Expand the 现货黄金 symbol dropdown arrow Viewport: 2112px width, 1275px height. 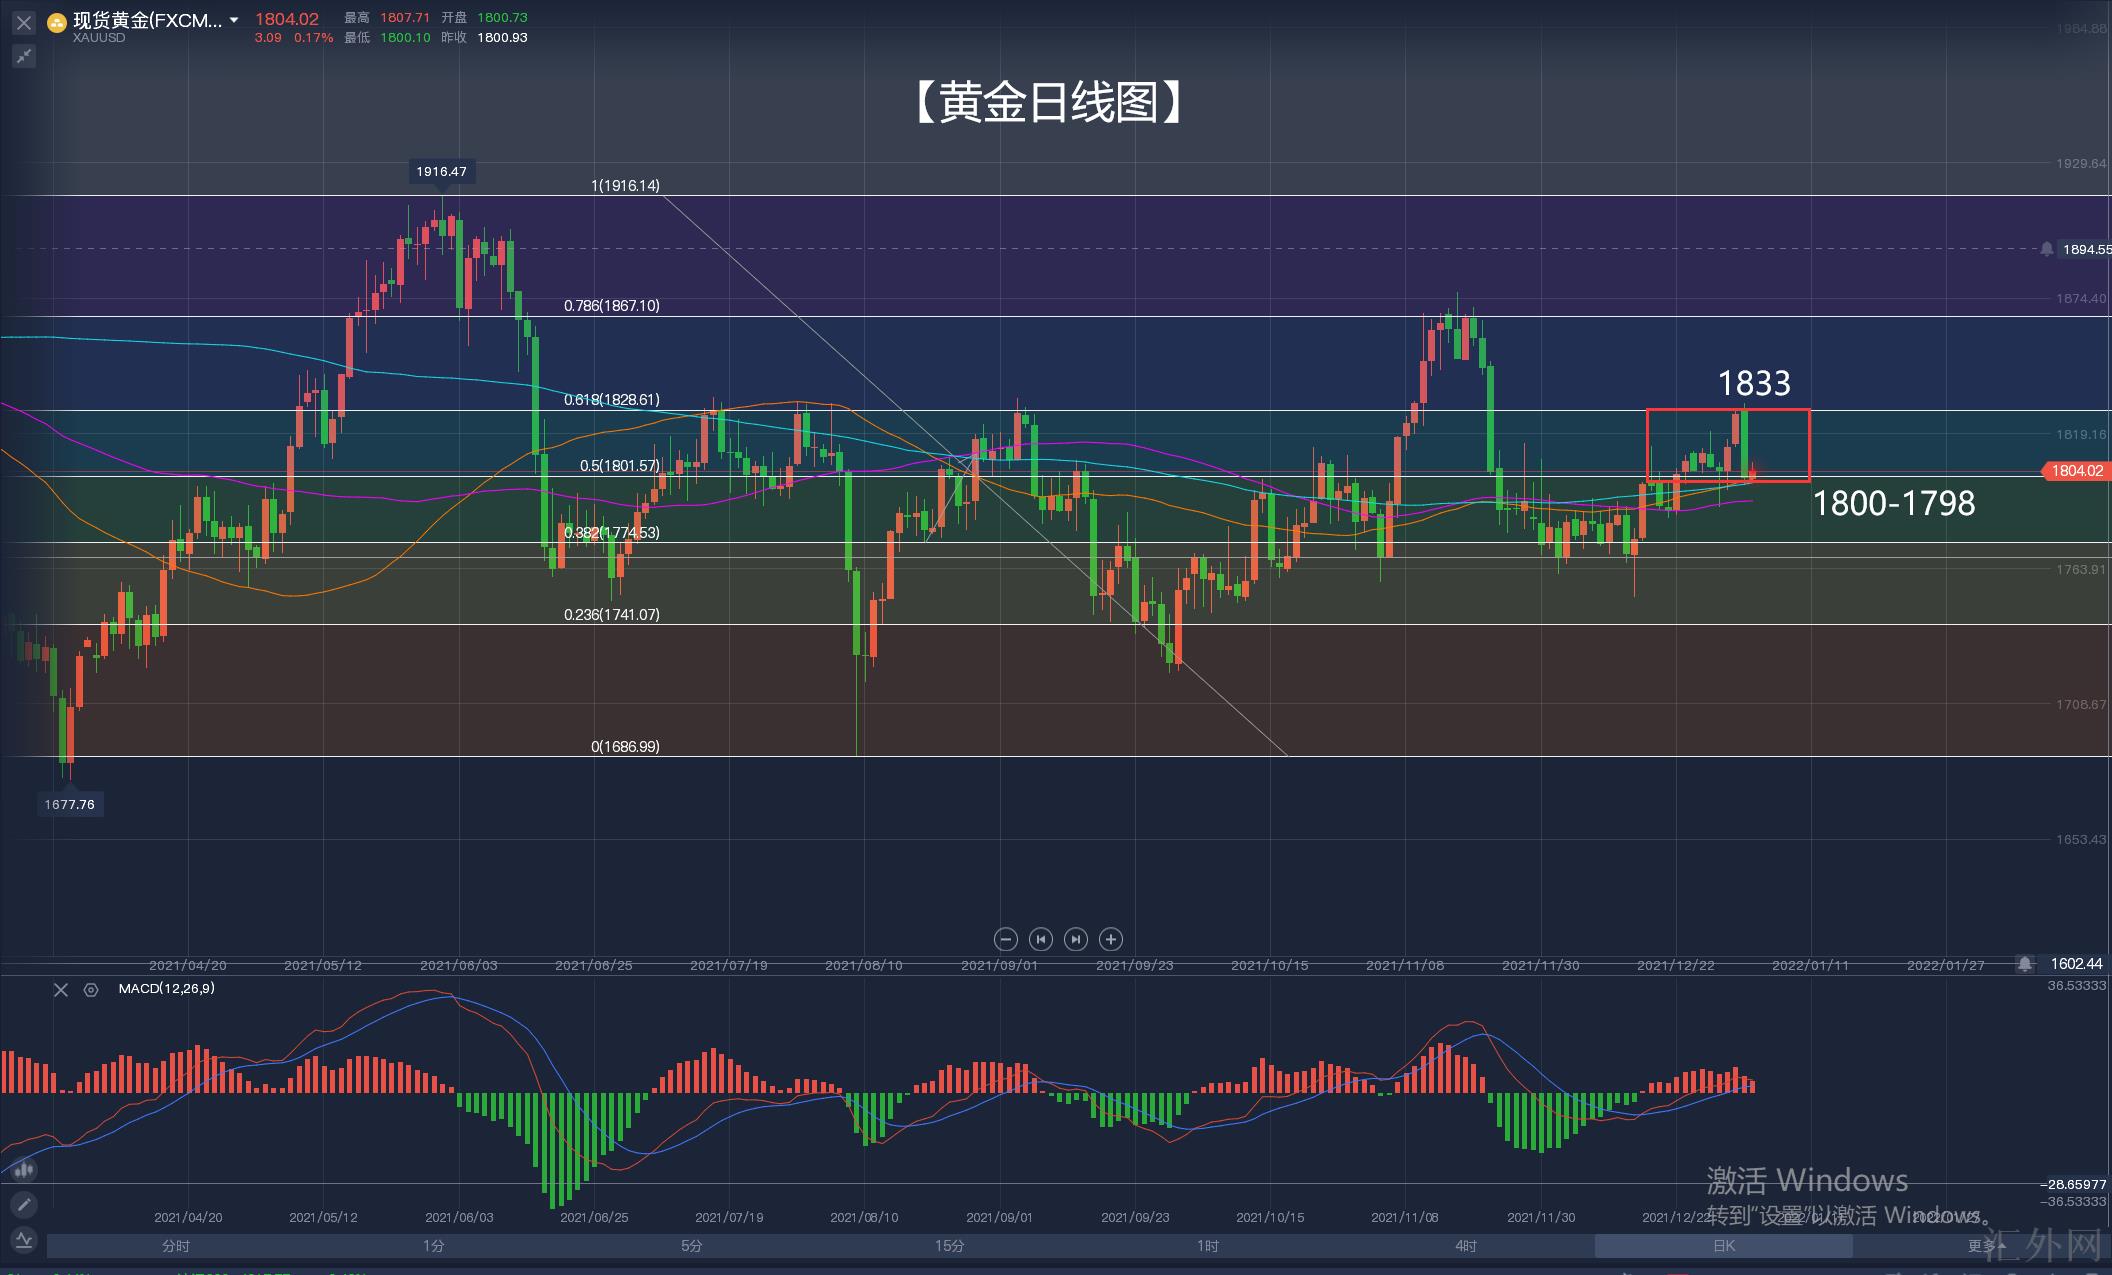click(x=234, y=20)
